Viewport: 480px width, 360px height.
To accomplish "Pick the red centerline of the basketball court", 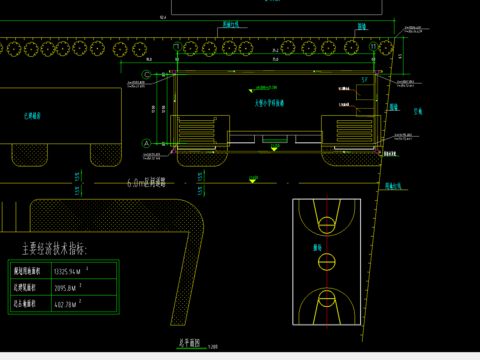I will [x=327, y=262].
